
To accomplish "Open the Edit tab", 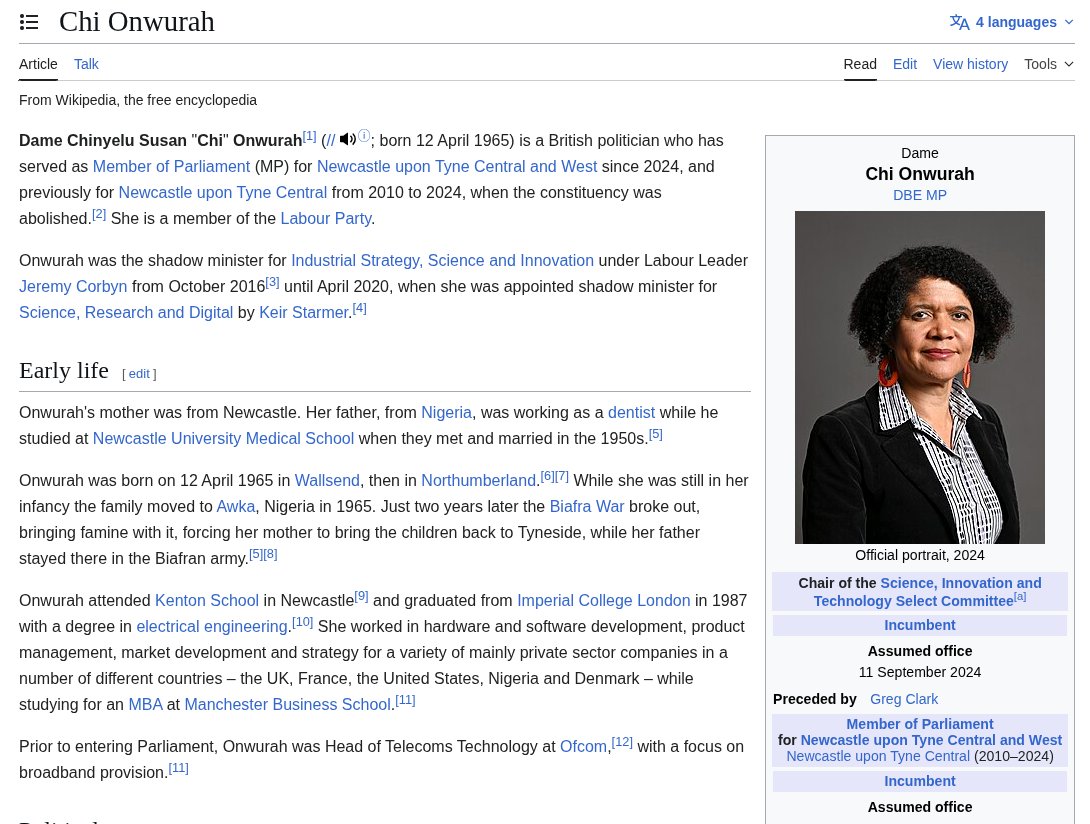I will pos(904,64).
